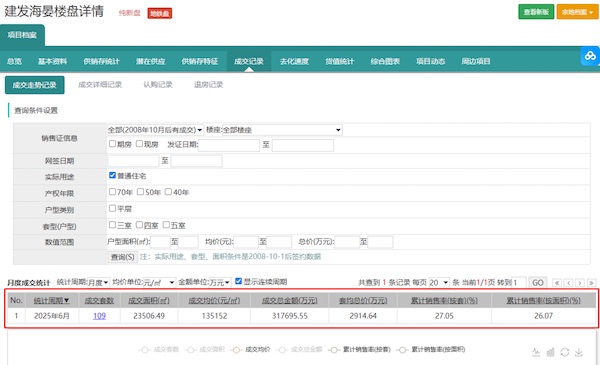Select the 317695.55 total amount cell
Viewport: 600px width, 365px height.
point(290,316)
